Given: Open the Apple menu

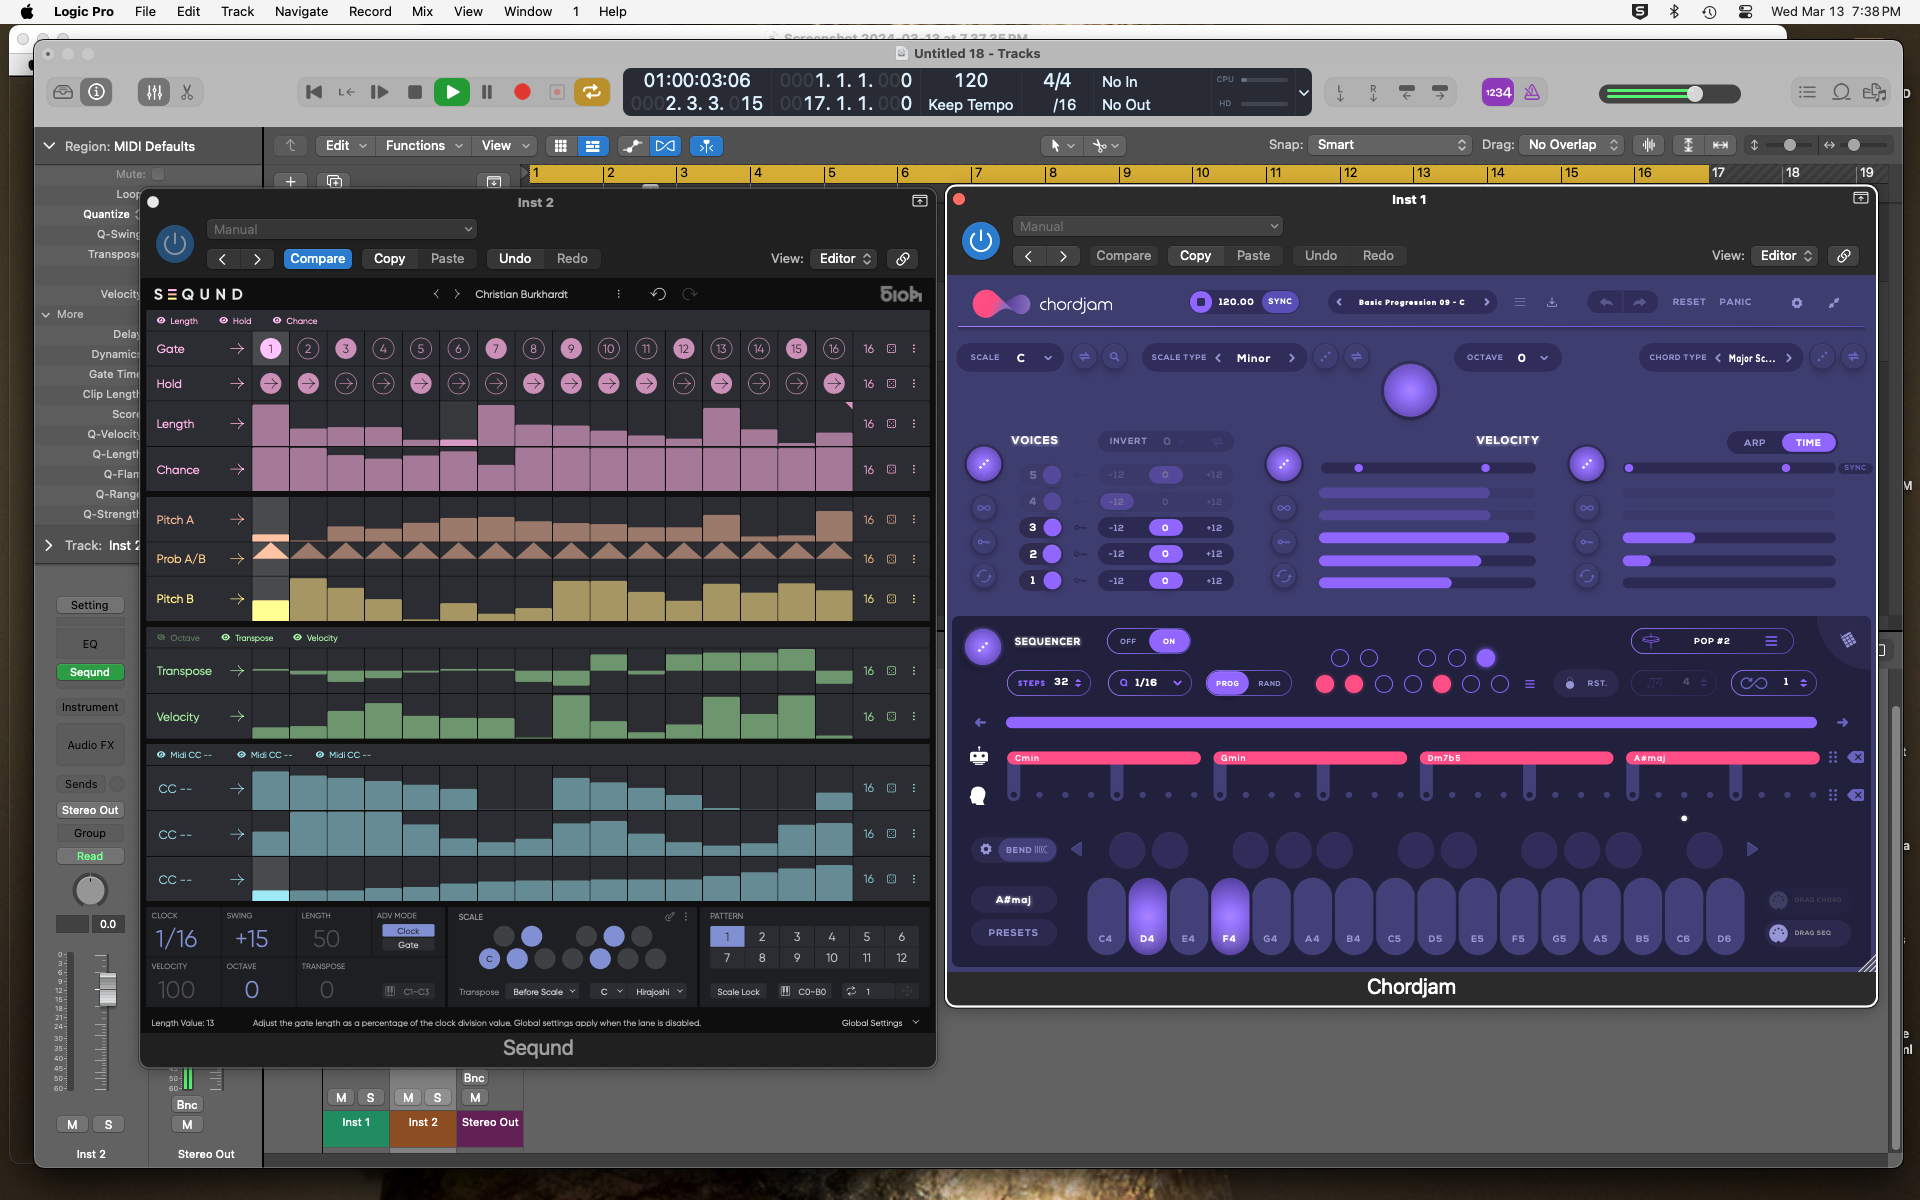Looking at the screenshot, I should (27, 11).
